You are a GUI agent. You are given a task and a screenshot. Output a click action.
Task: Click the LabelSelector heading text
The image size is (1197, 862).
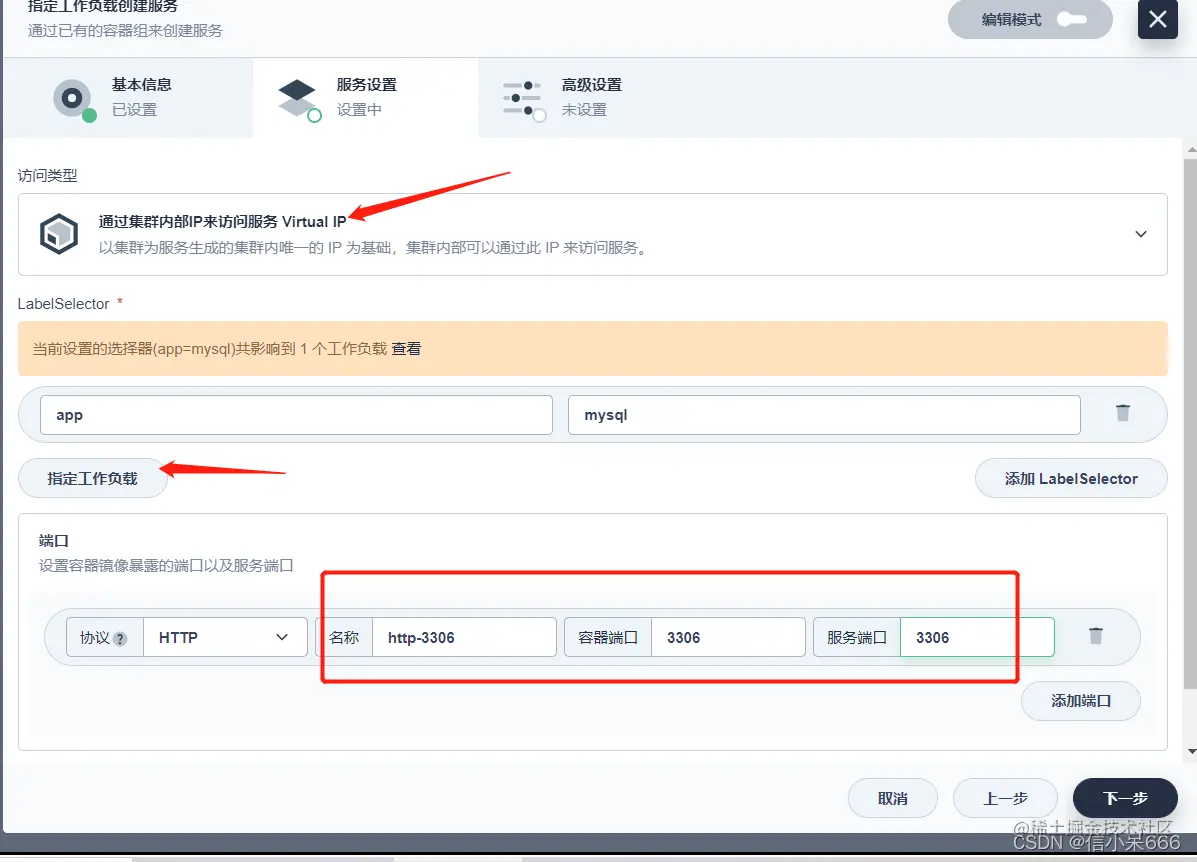[63, 304]
